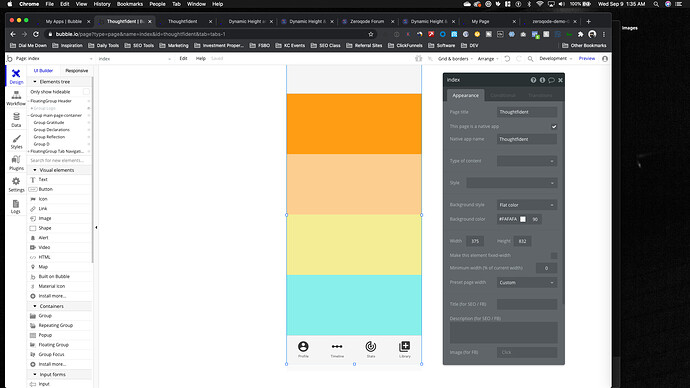Click the Profile icon in the bottom navigation

coord(303,347)
